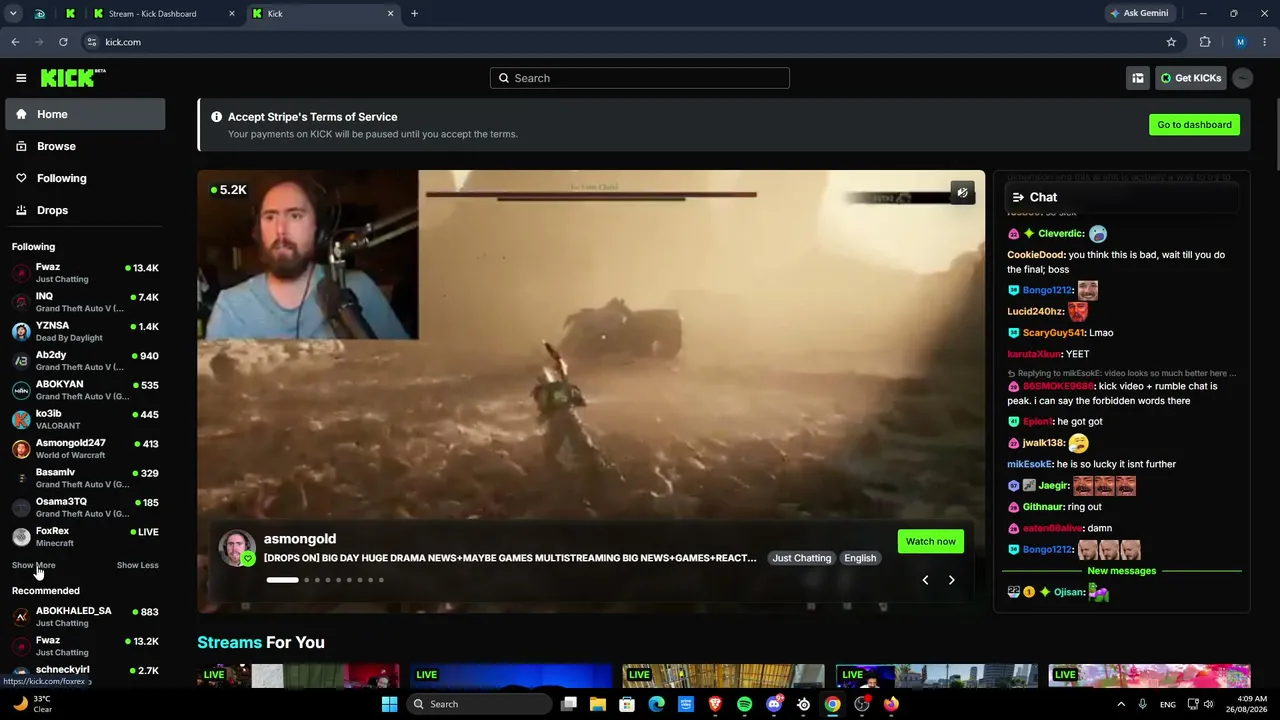Open Windows Start menu
1280x720 pixels.
click(x=389, y=704)
